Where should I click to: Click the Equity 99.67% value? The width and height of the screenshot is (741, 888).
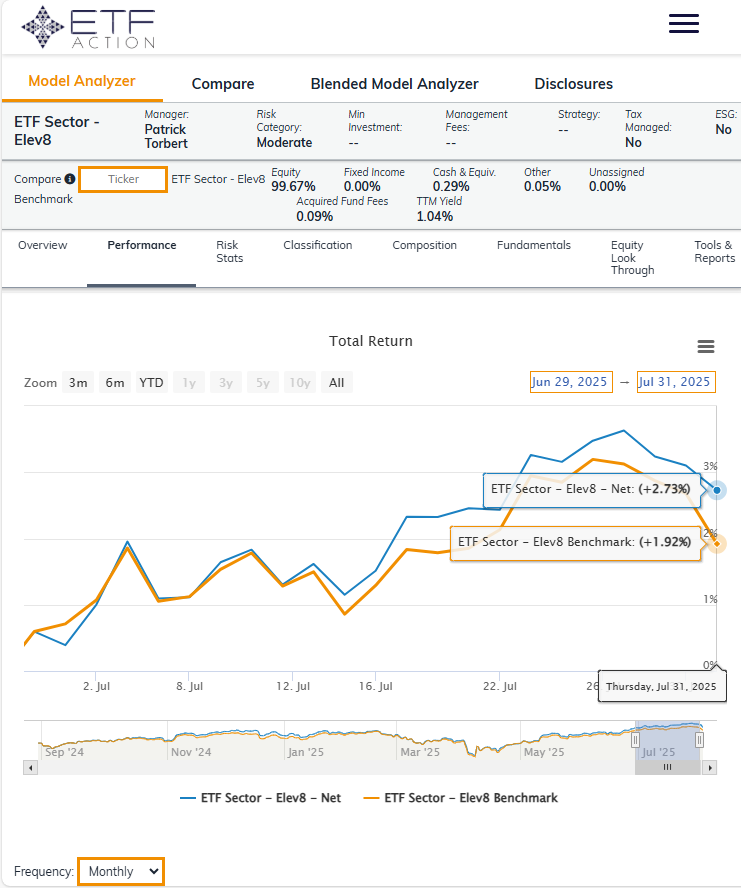[x=293, y=186]
